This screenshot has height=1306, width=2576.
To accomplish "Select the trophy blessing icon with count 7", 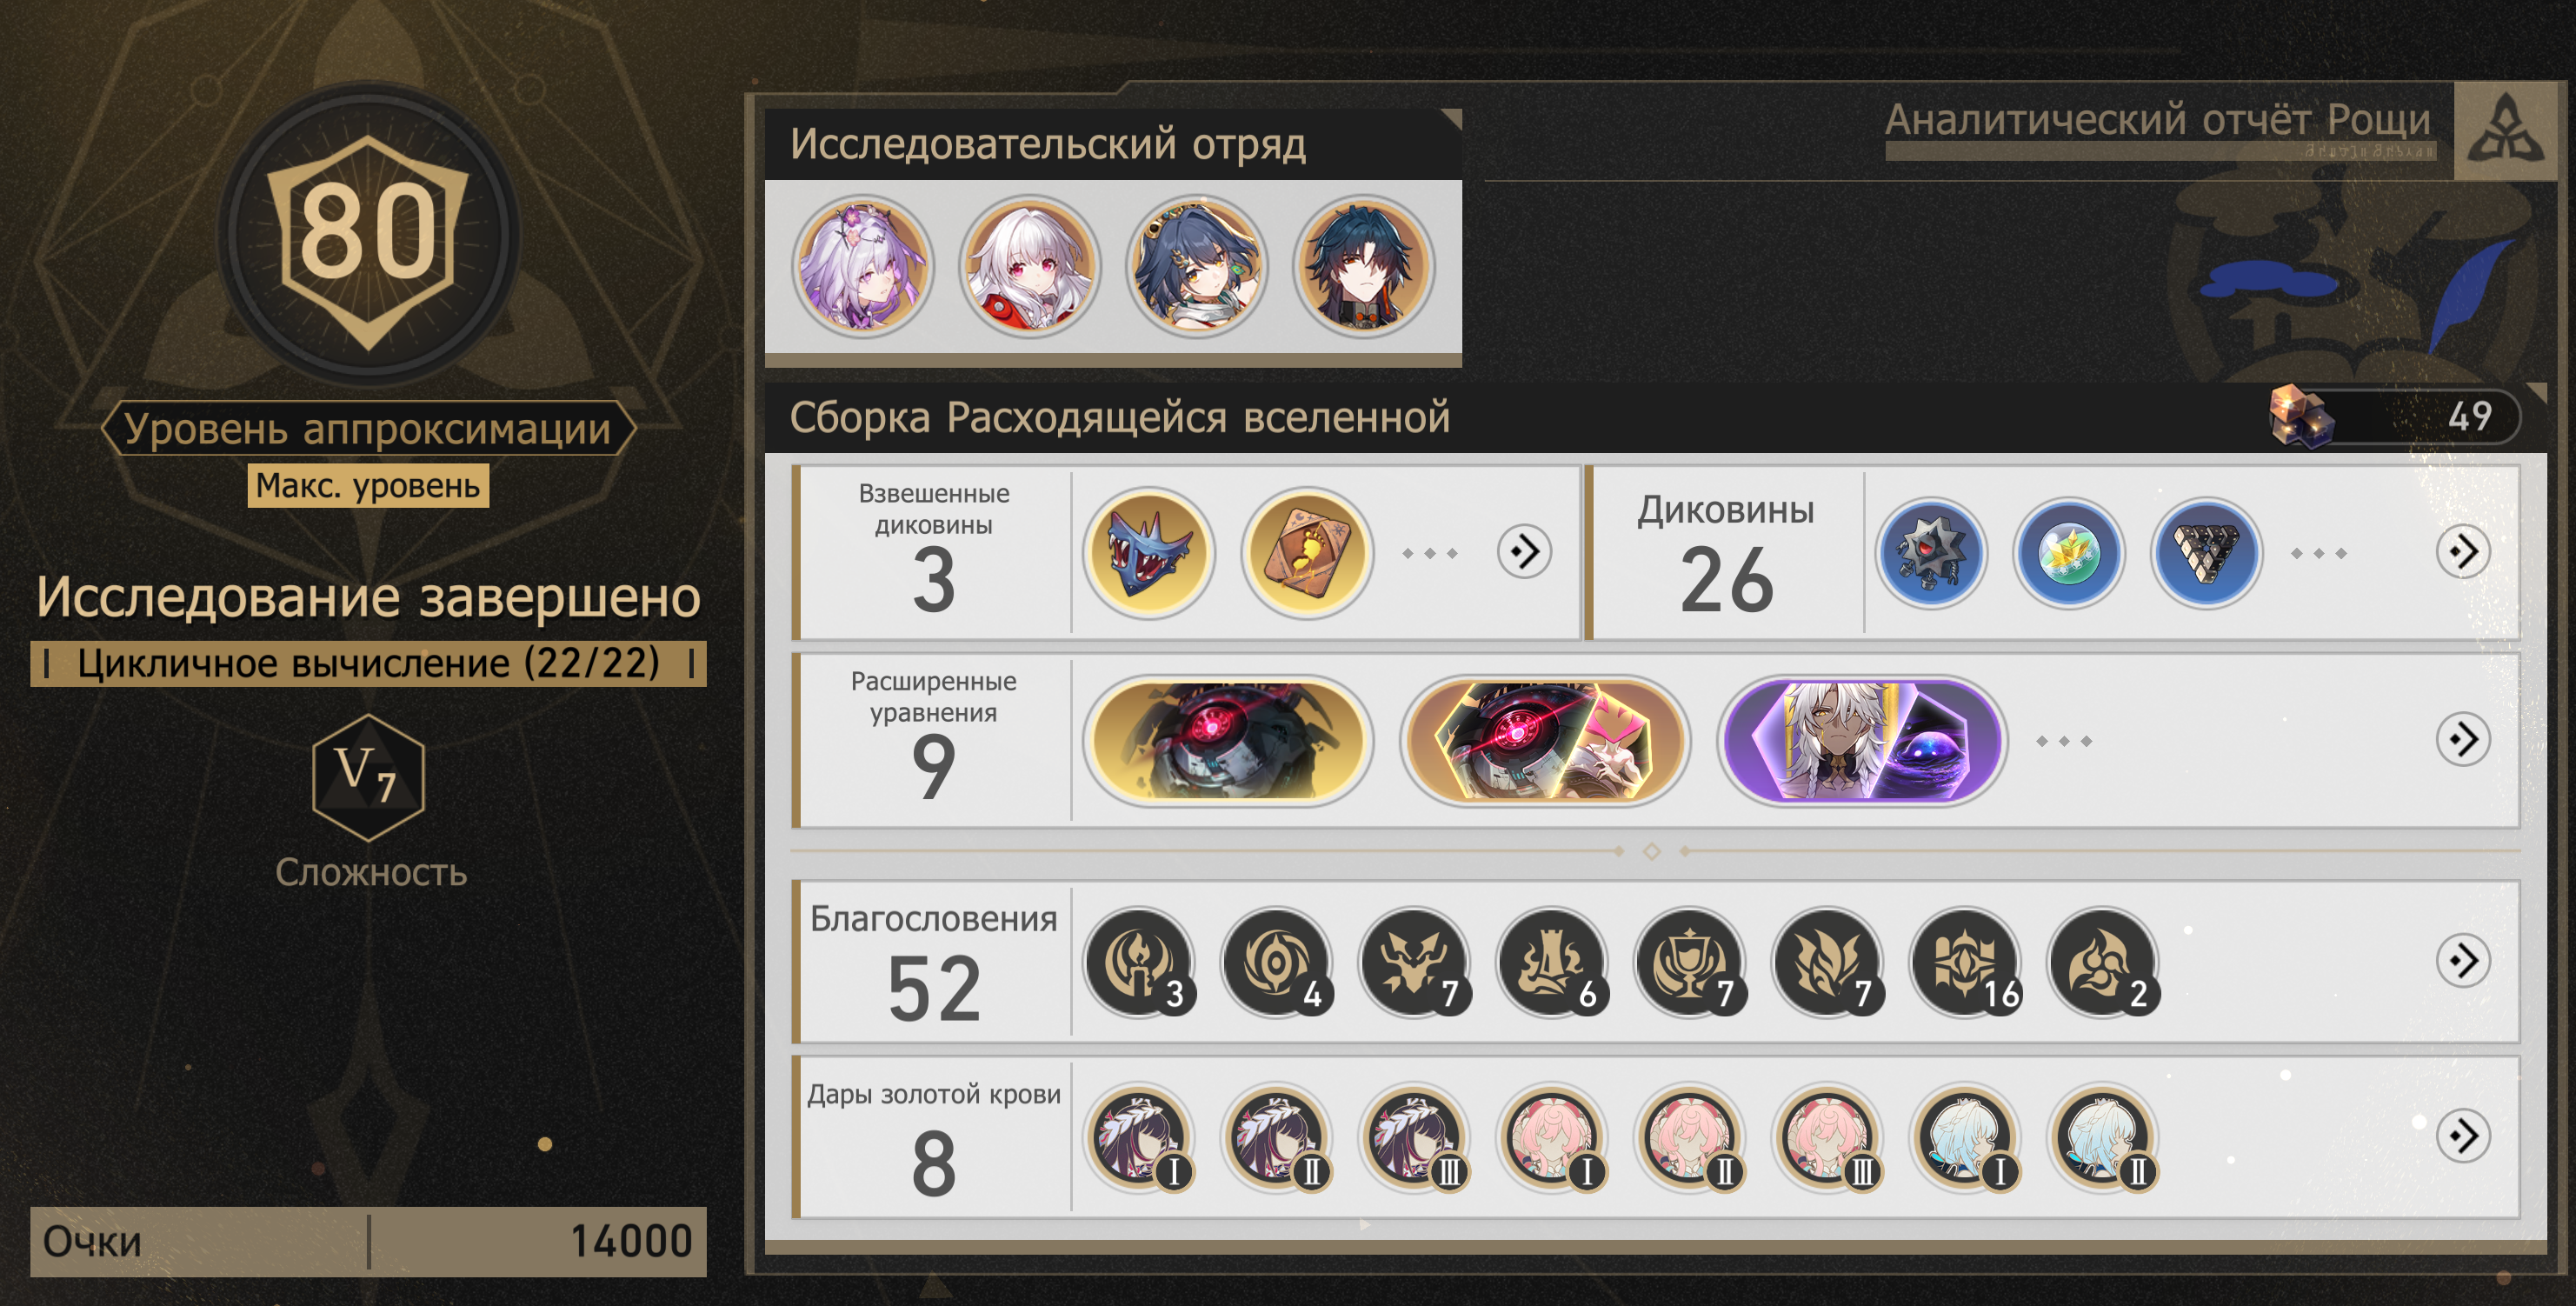I will [1690, 962].
